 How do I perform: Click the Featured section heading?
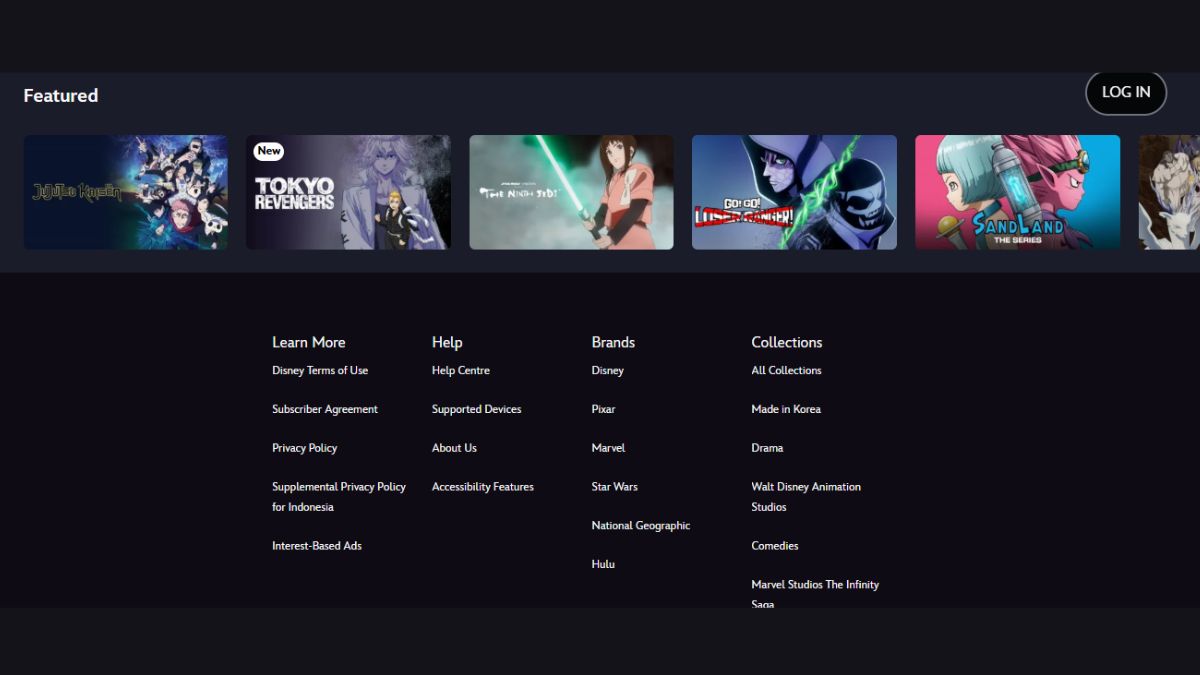(x=61, y=96)
